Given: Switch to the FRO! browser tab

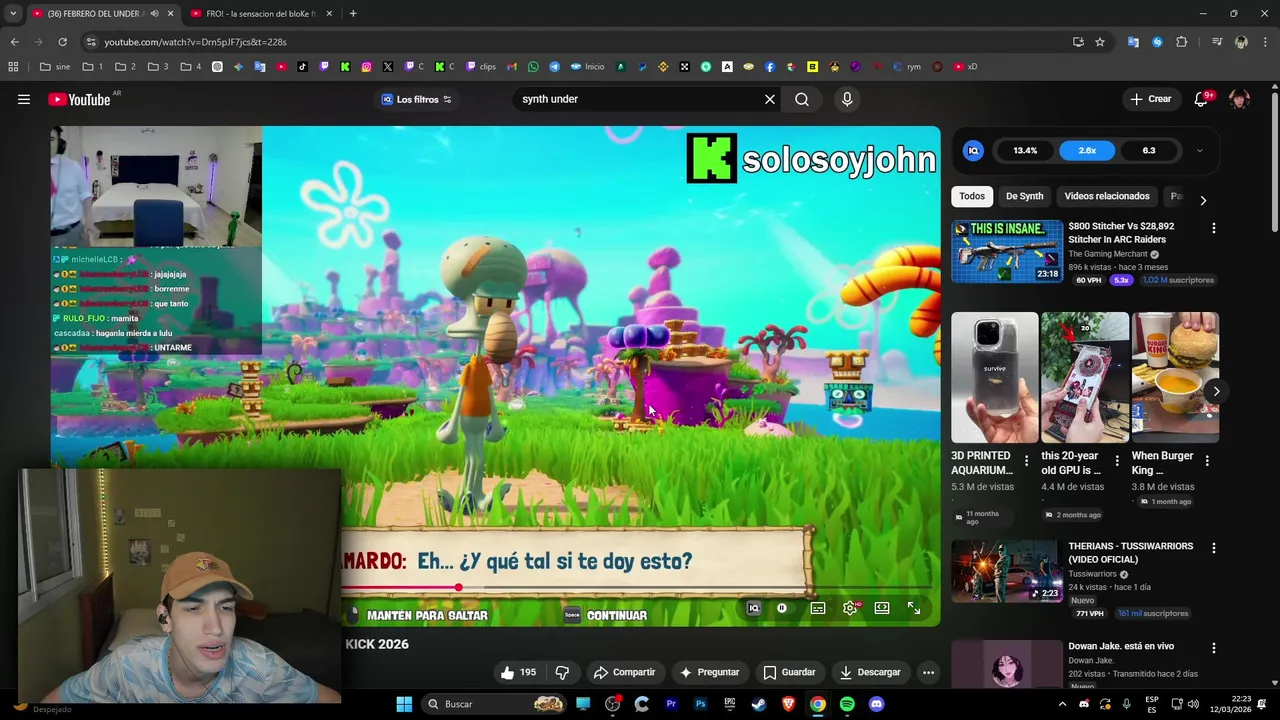Looking at the screenshot, I should [x=260, y=14].
